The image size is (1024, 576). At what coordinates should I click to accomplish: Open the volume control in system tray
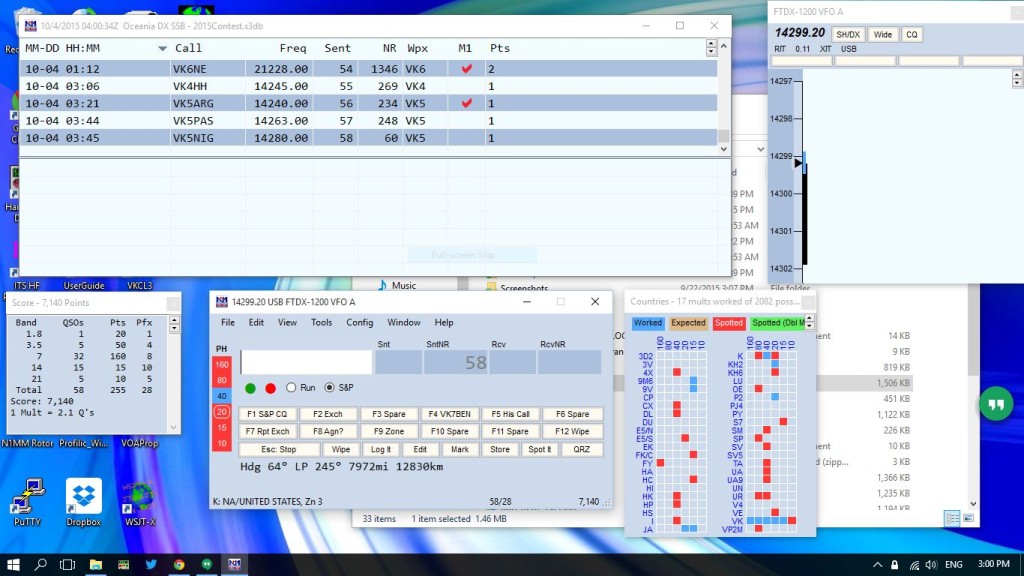pos(931,565)
